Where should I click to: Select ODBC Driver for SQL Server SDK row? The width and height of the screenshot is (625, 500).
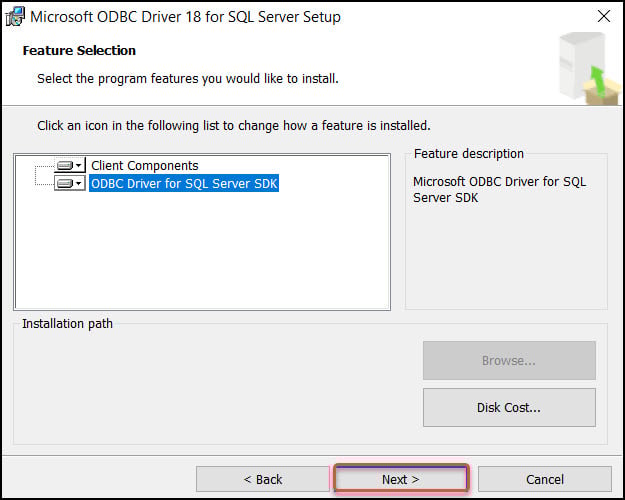(184, 183)
